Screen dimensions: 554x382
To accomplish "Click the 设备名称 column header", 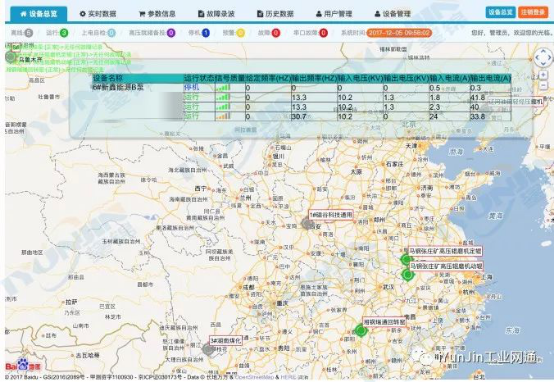I will 108,78.
